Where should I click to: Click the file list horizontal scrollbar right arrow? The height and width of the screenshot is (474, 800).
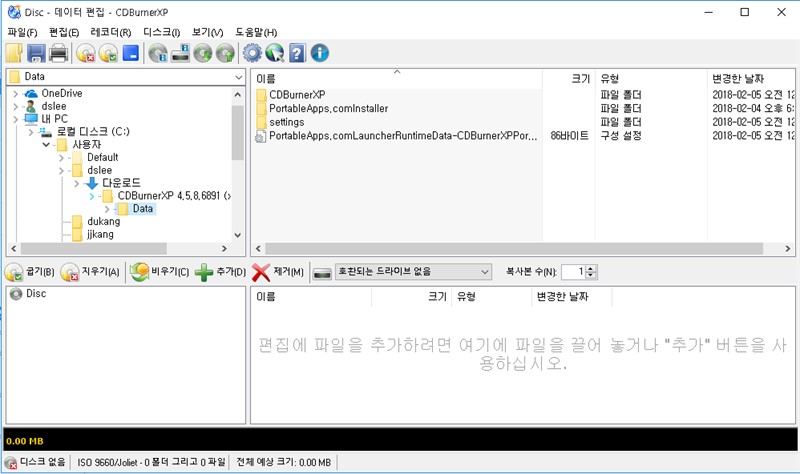[x=788, y=248]
